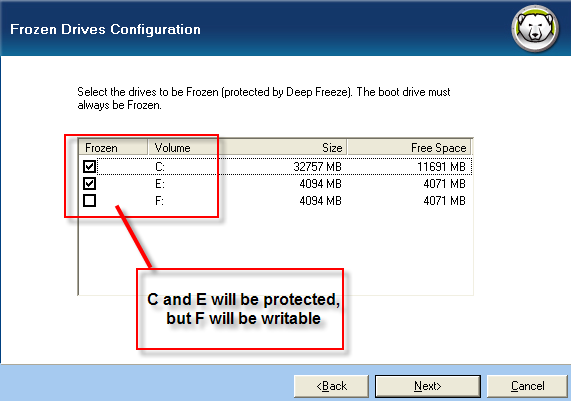
Task: Click the Frozen Drives Configuration title
Action: coord(105,29)
